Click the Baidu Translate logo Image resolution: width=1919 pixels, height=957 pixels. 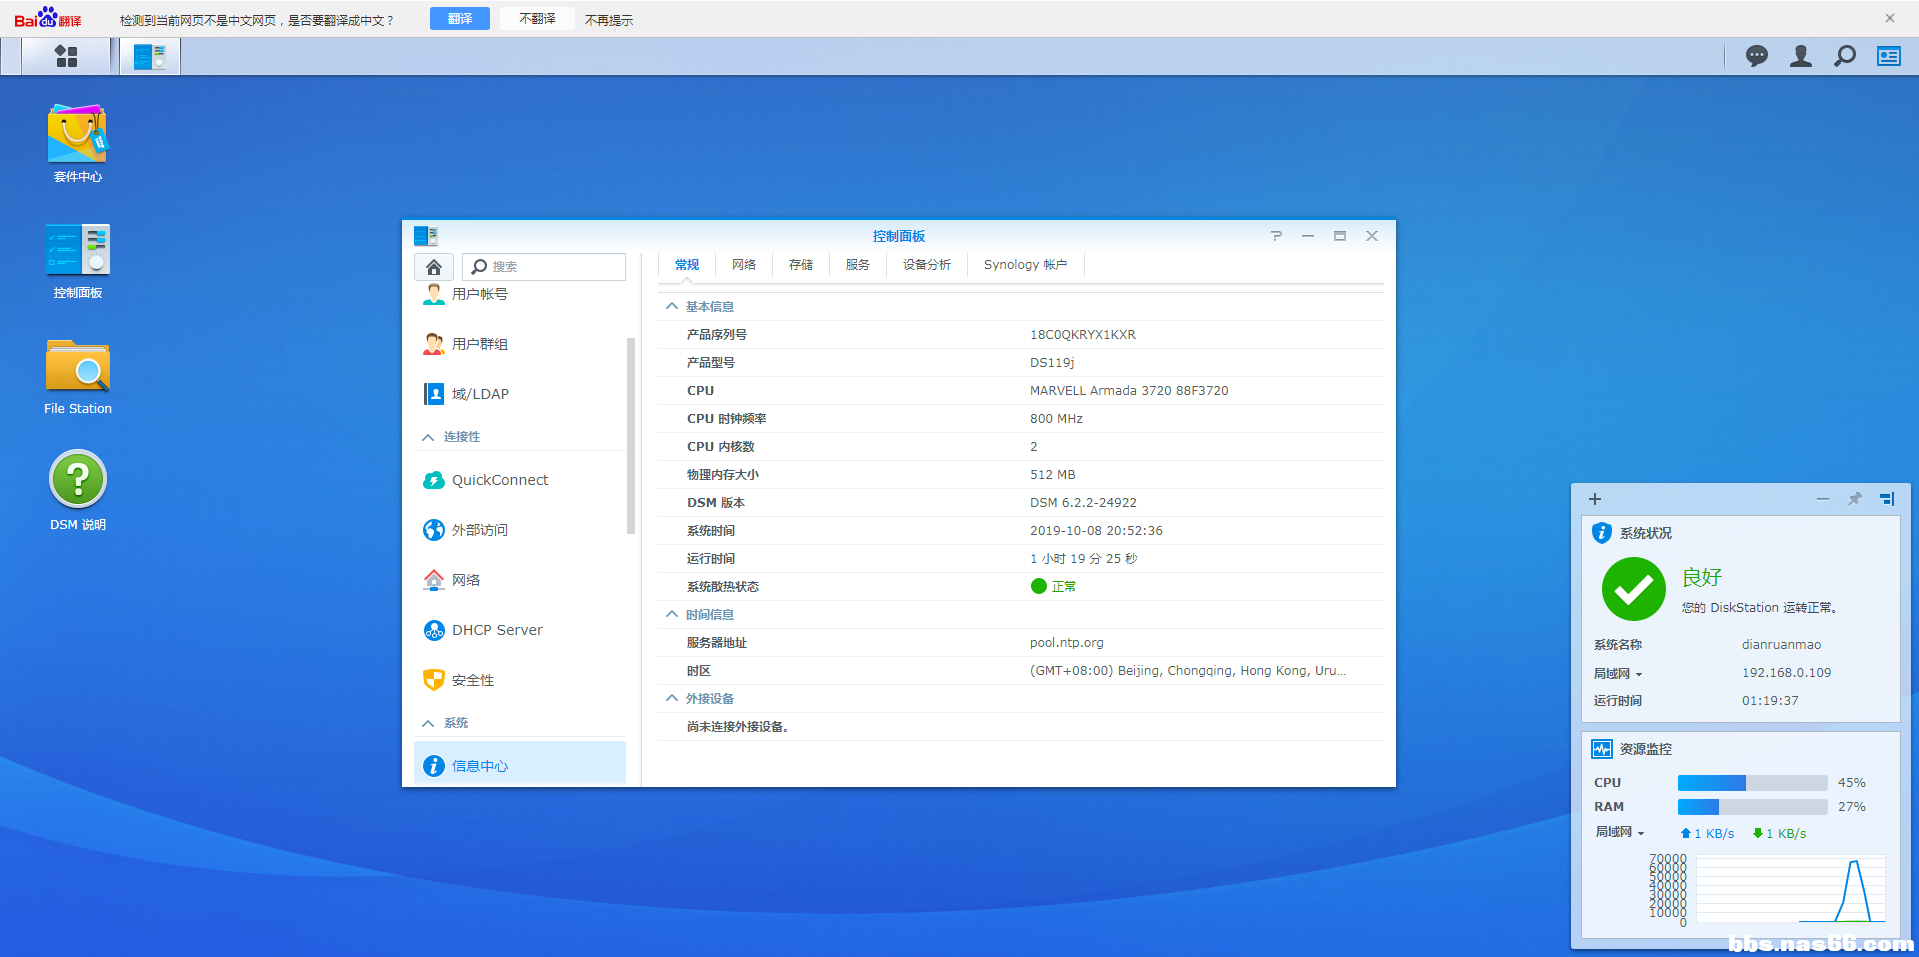(x=48, y=18)
